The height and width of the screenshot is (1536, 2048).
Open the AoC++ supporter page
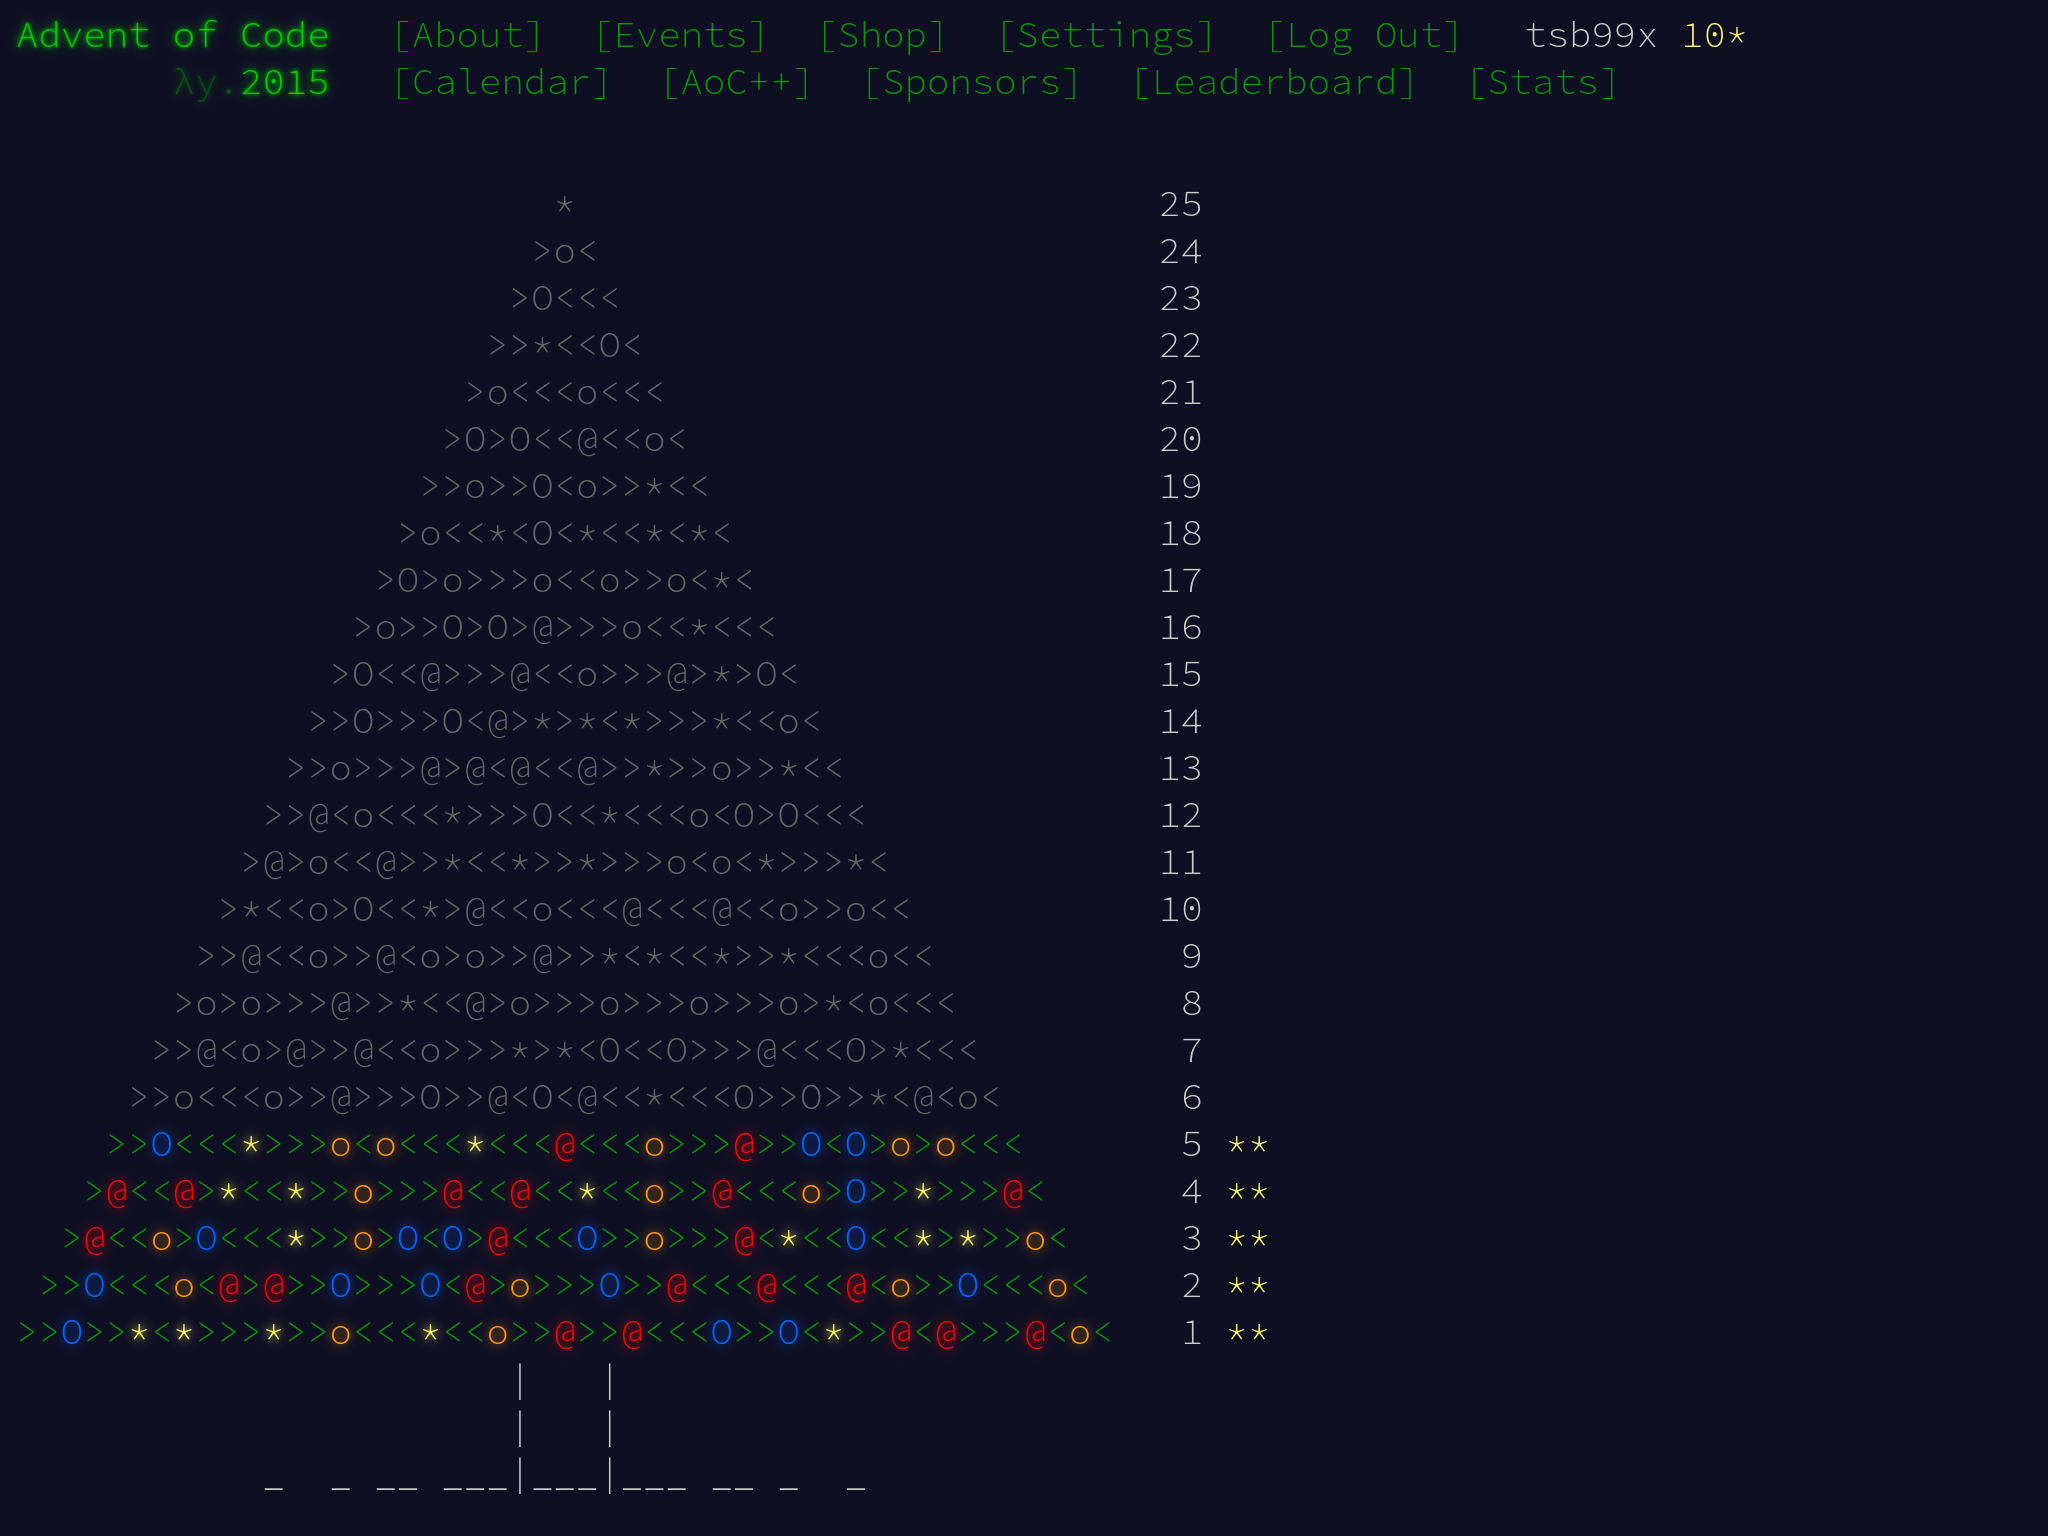[x=736, y=82]
